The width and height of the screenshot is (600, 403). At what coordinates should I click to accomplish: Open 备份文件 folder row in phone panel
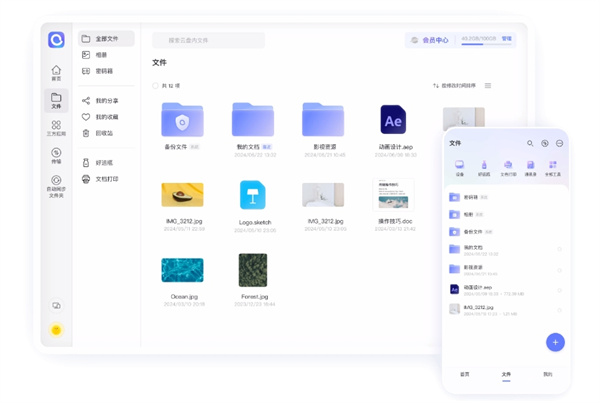[505, 232]
